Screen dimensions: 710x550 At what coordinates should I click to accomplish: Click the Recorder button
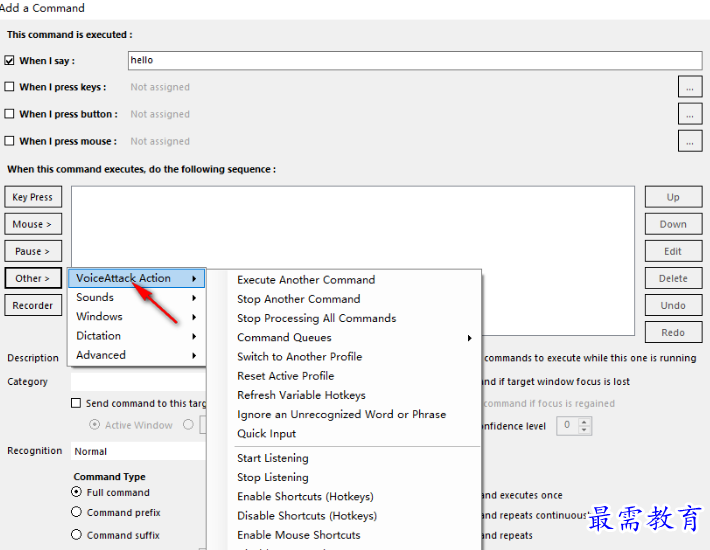coord(33,305)
